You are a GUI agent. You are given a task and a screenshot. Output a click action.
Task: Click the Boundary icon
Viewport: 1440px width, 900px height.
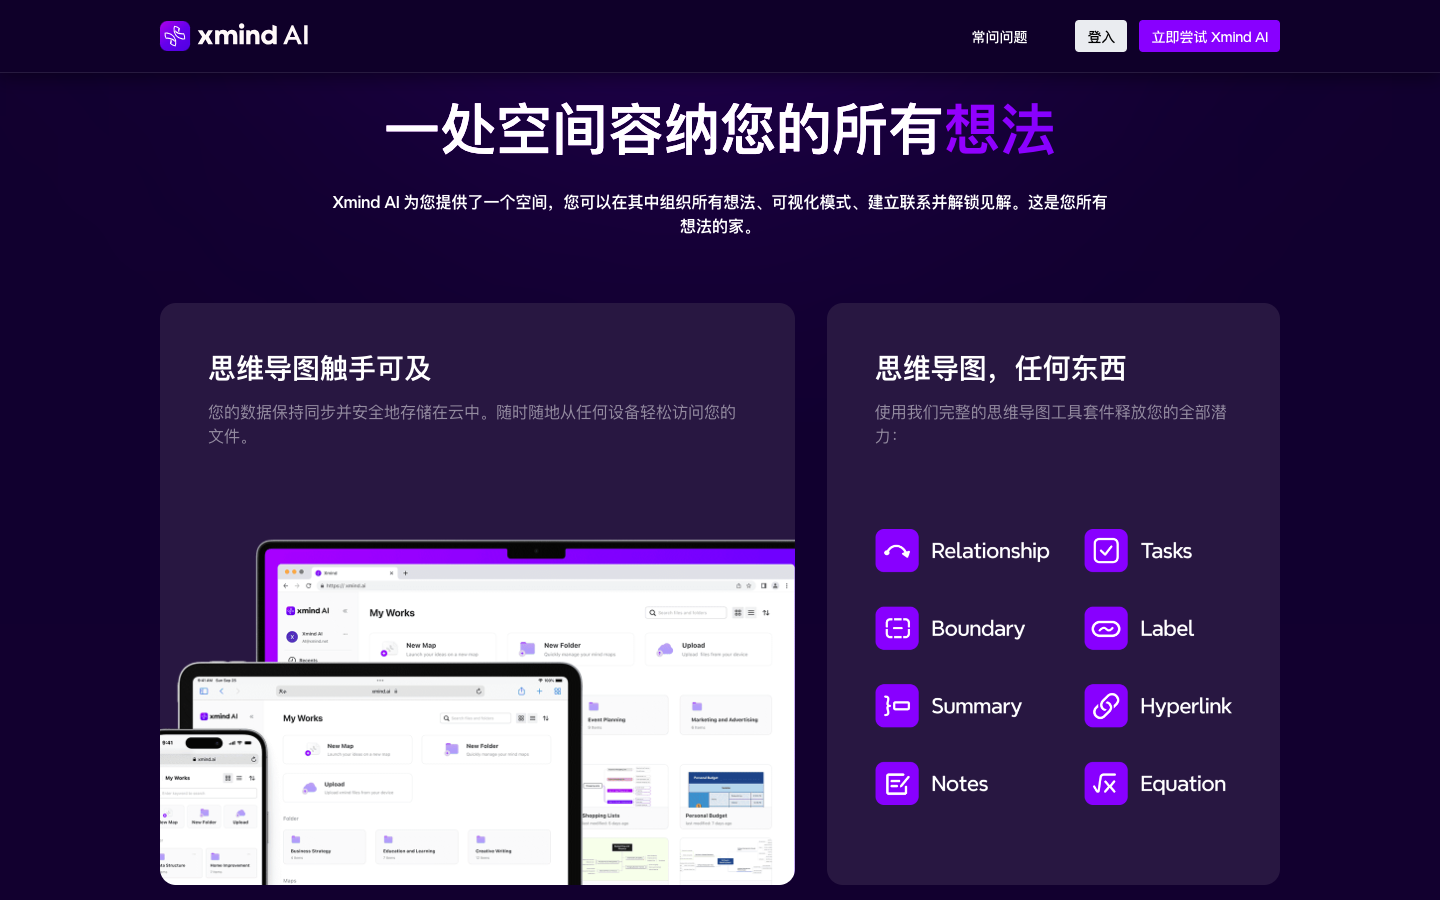(897, 628)
